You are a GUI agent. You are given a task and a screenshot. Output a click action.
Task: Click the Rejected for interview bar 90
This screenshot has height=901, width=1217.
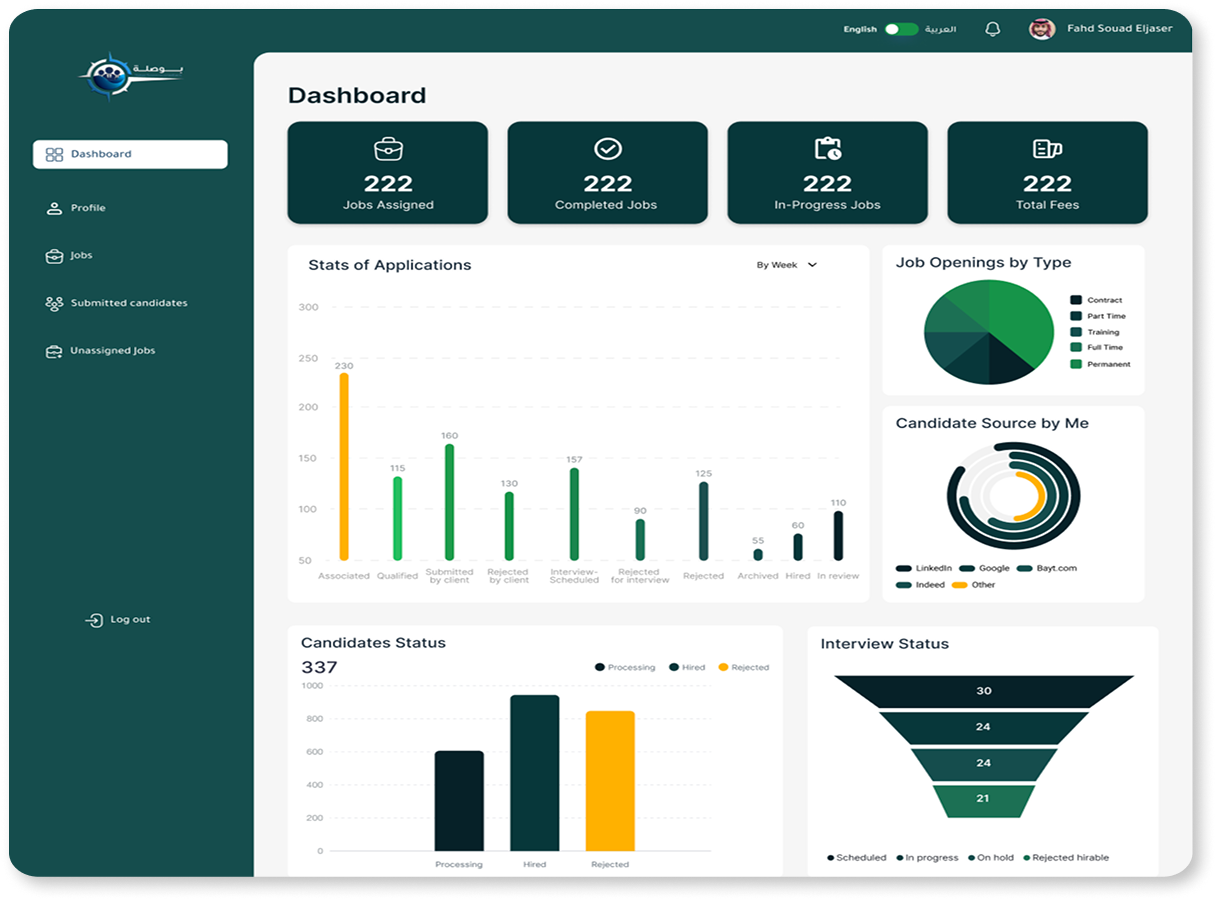[x=640, y=540]
